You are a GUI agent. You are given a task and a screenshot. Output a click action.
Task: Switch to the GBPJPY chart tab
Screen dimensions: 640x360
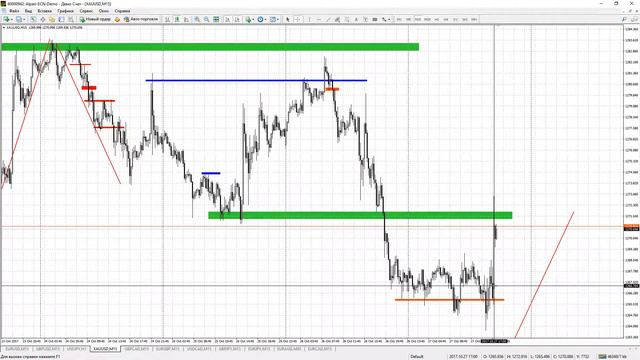(229, 349)
